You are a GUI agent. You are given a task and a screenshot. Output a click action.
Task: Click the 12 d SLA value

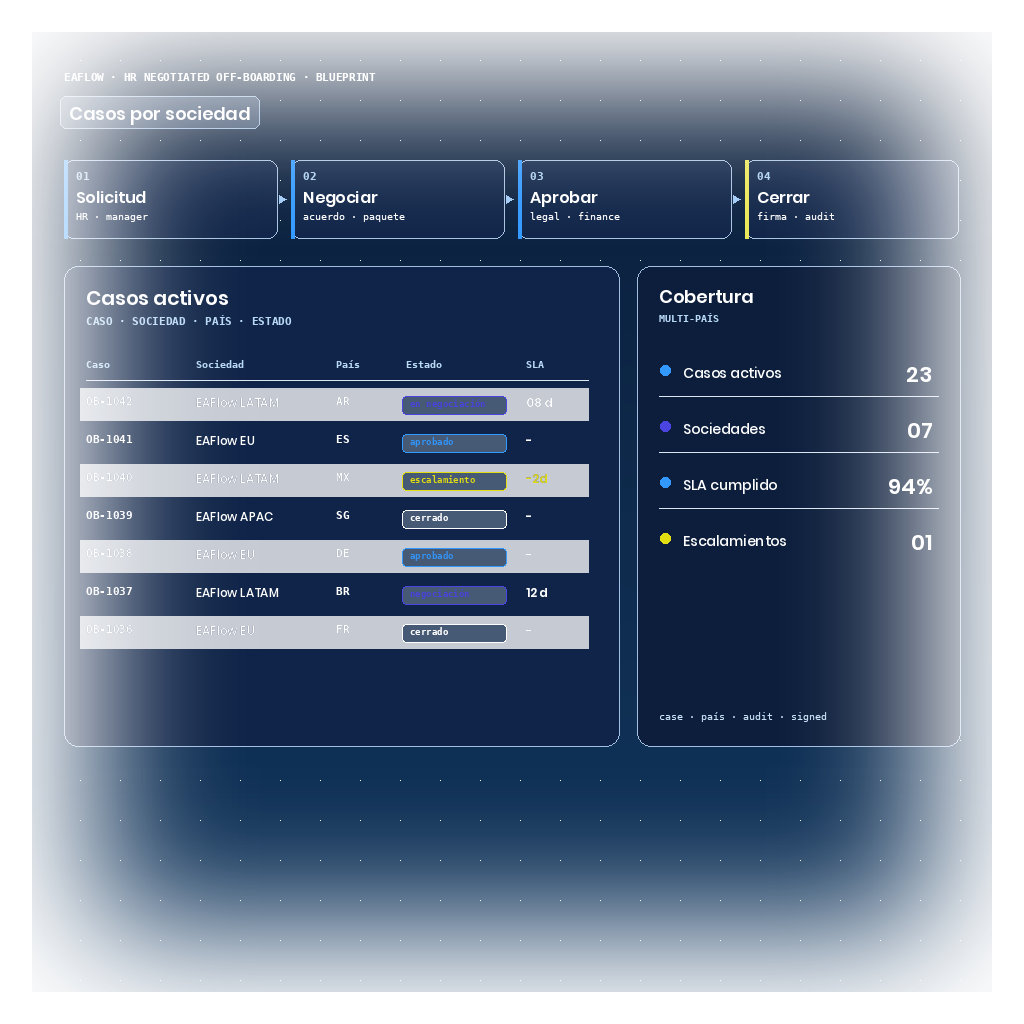(537, 593)
